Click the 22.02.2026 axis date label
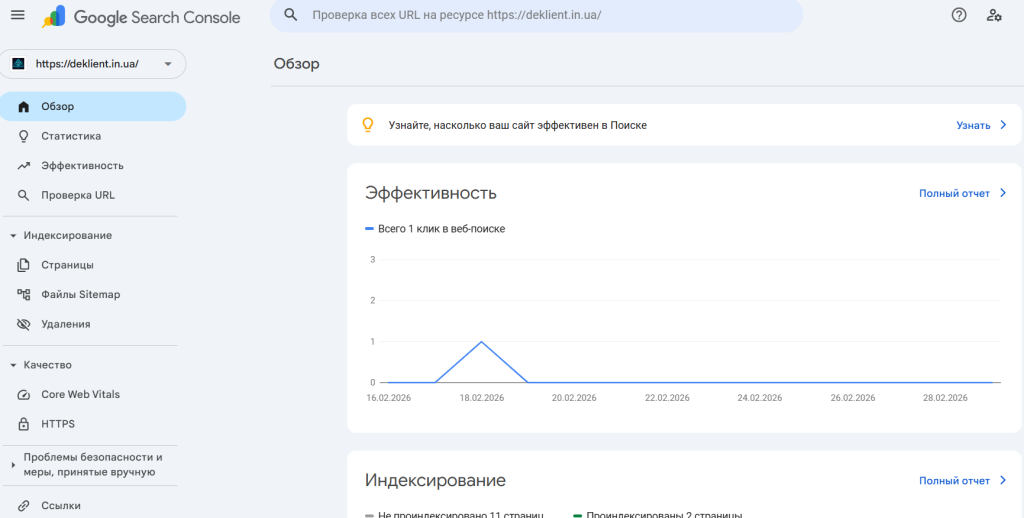1024x518 pixels. 667,398
